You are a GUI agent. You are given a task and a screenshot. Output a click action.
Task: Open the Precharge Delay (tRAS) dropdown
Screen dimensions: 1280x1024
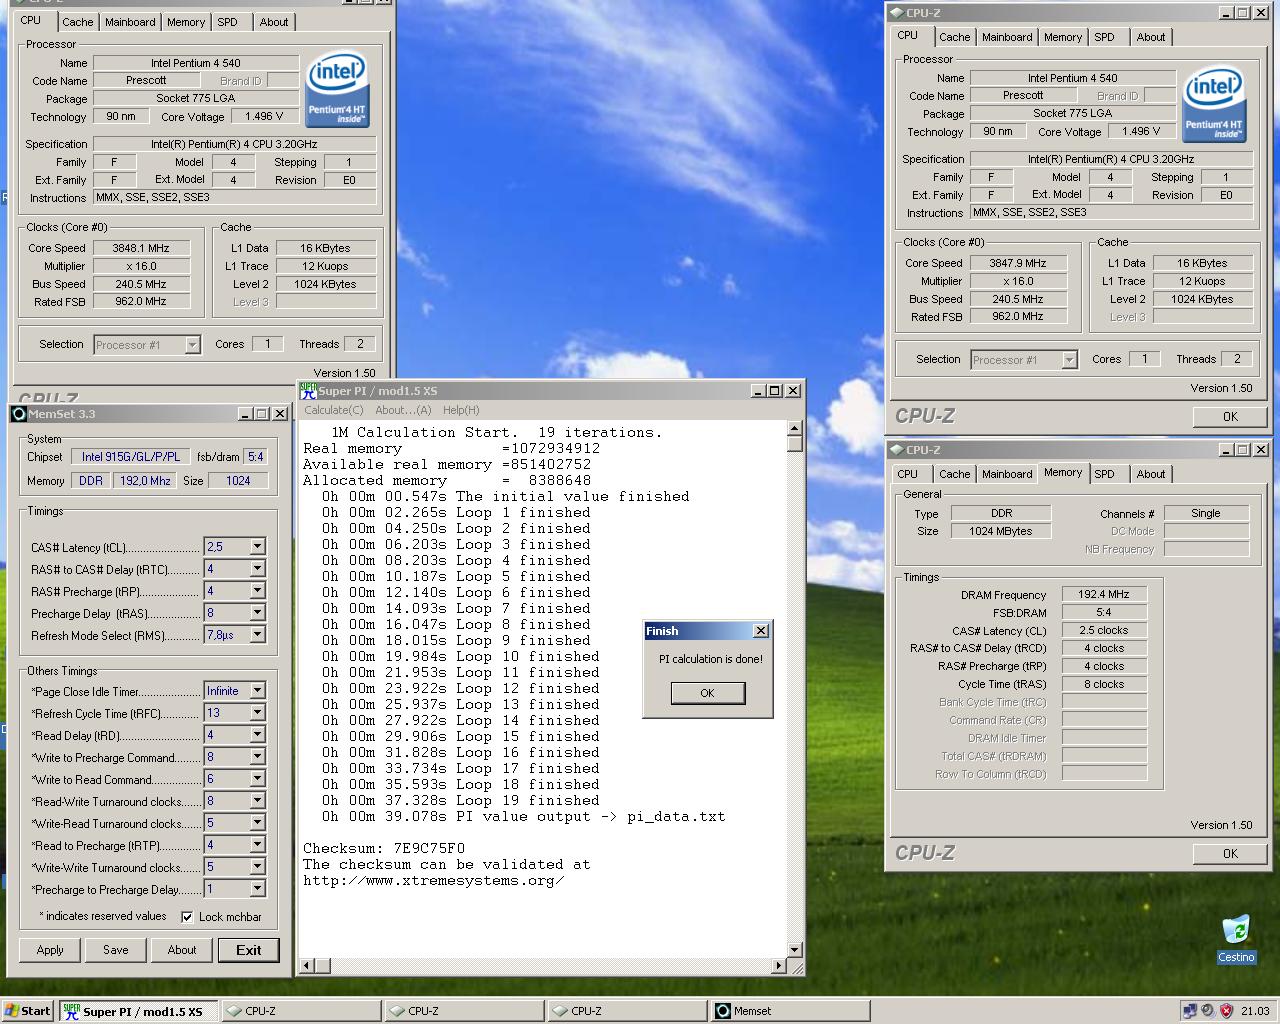pyautogui.click(x=257, y=613)
